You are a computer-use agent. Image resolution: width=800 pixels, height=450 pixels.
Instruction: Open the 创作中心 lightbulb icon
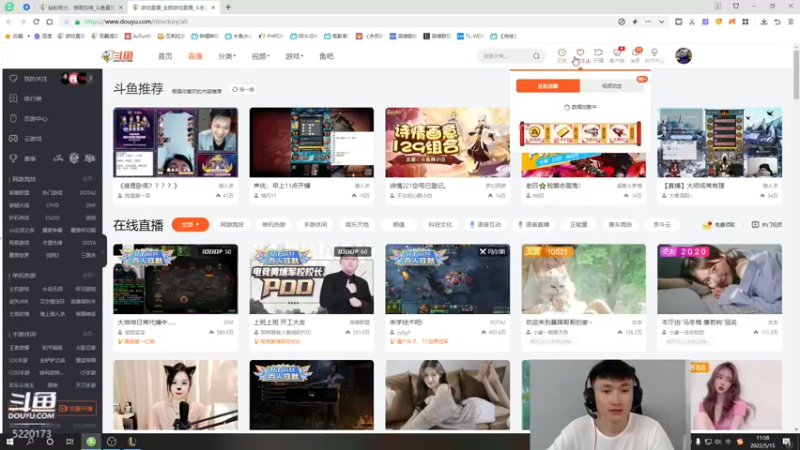[654, 56]
